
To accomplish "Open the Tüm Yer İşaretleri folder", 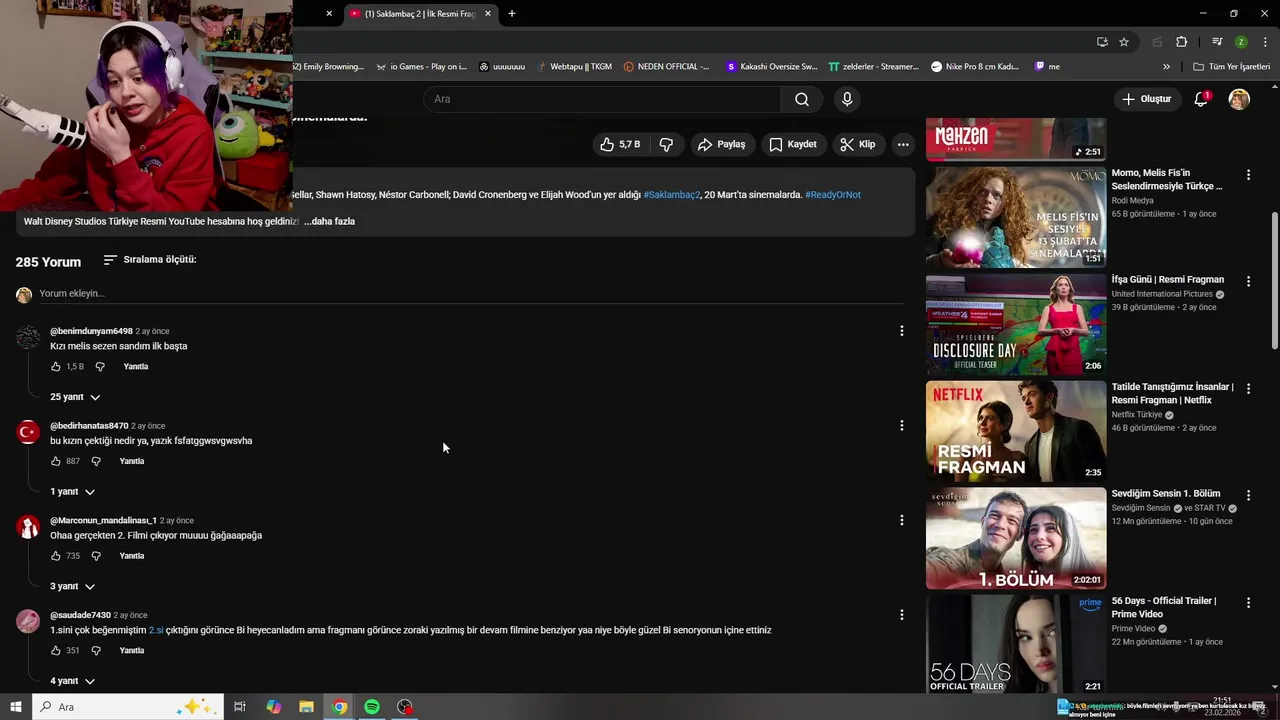I will (x=1232, y=67).
